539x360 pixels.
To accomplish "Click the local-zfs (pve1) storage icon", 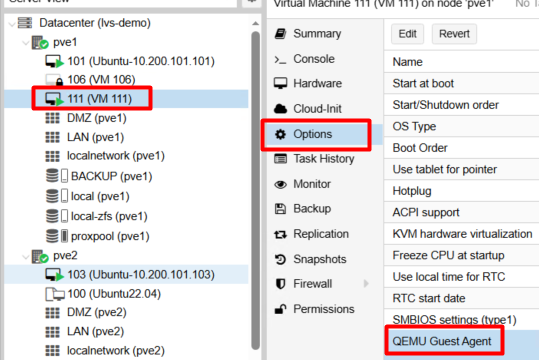I will point(57,216).
